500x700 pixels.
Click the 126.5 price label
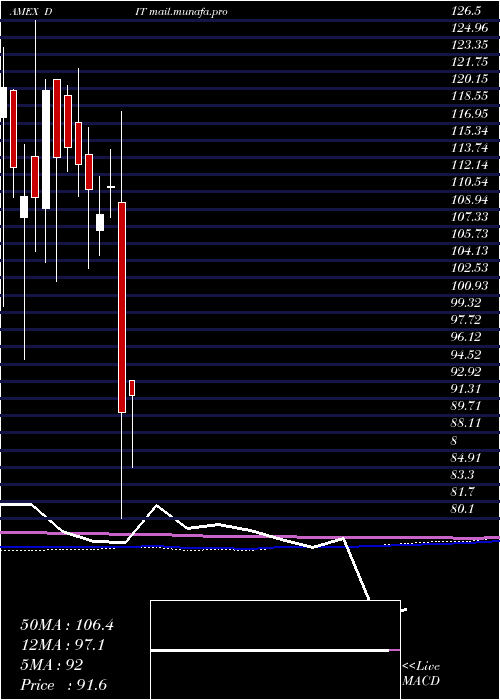click(x=466, y=12)
